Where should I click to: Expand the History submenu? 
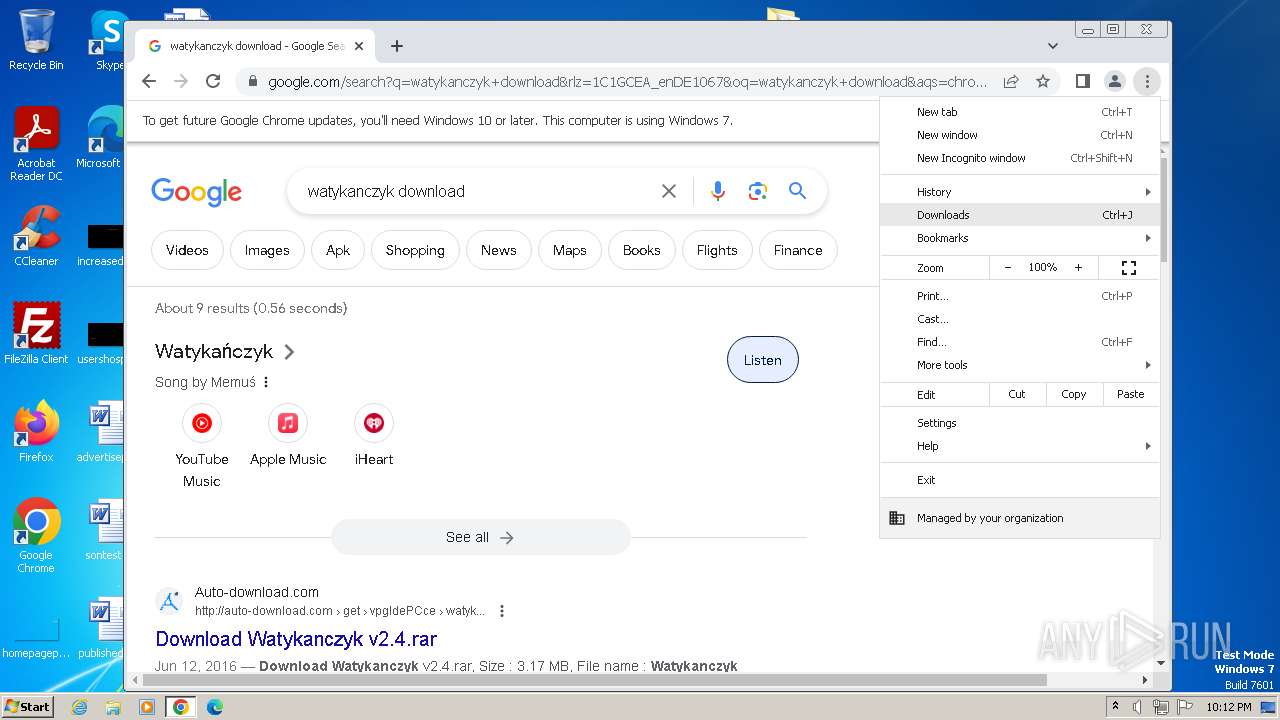[x=1020, y=192]
